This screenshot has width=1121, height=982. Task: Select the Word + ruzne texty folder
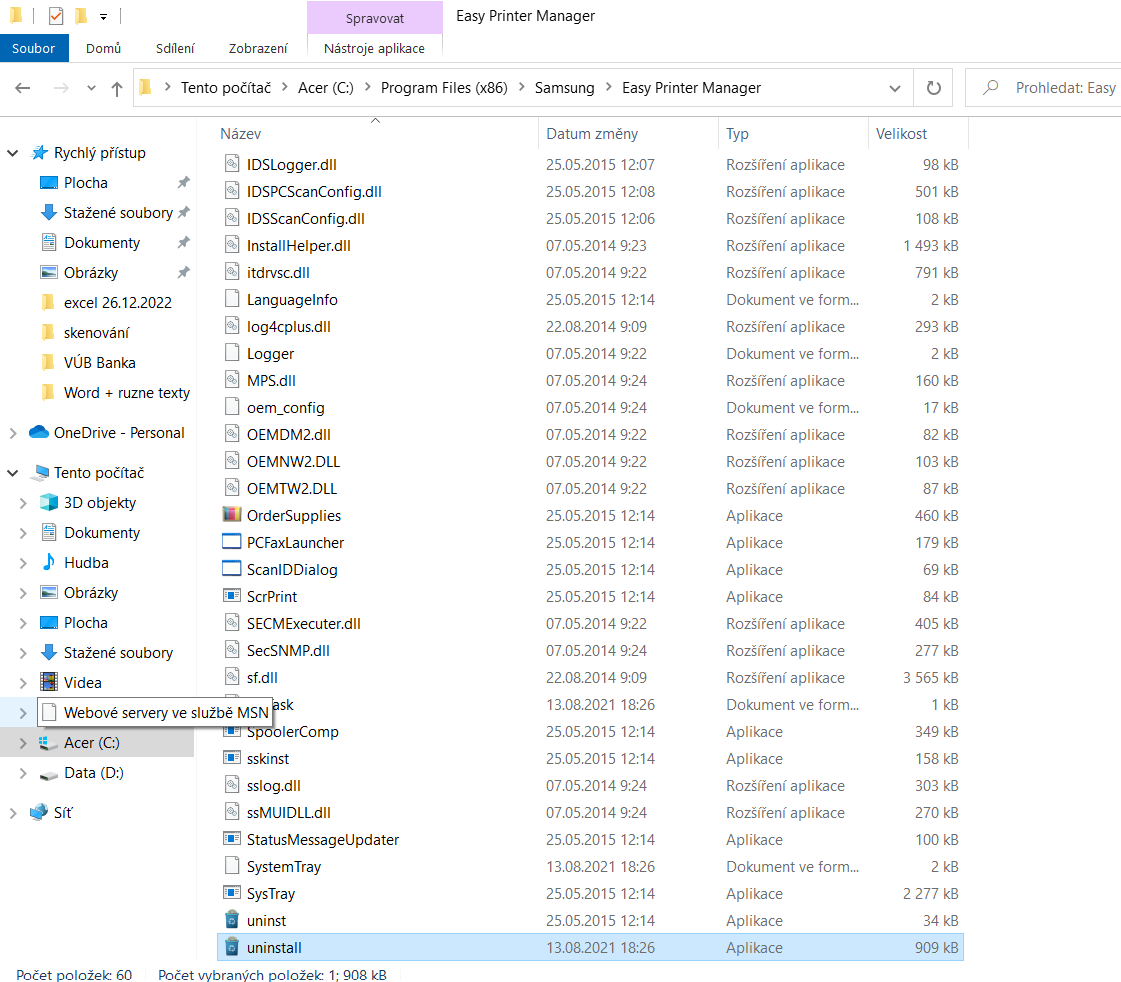point(127,392)
